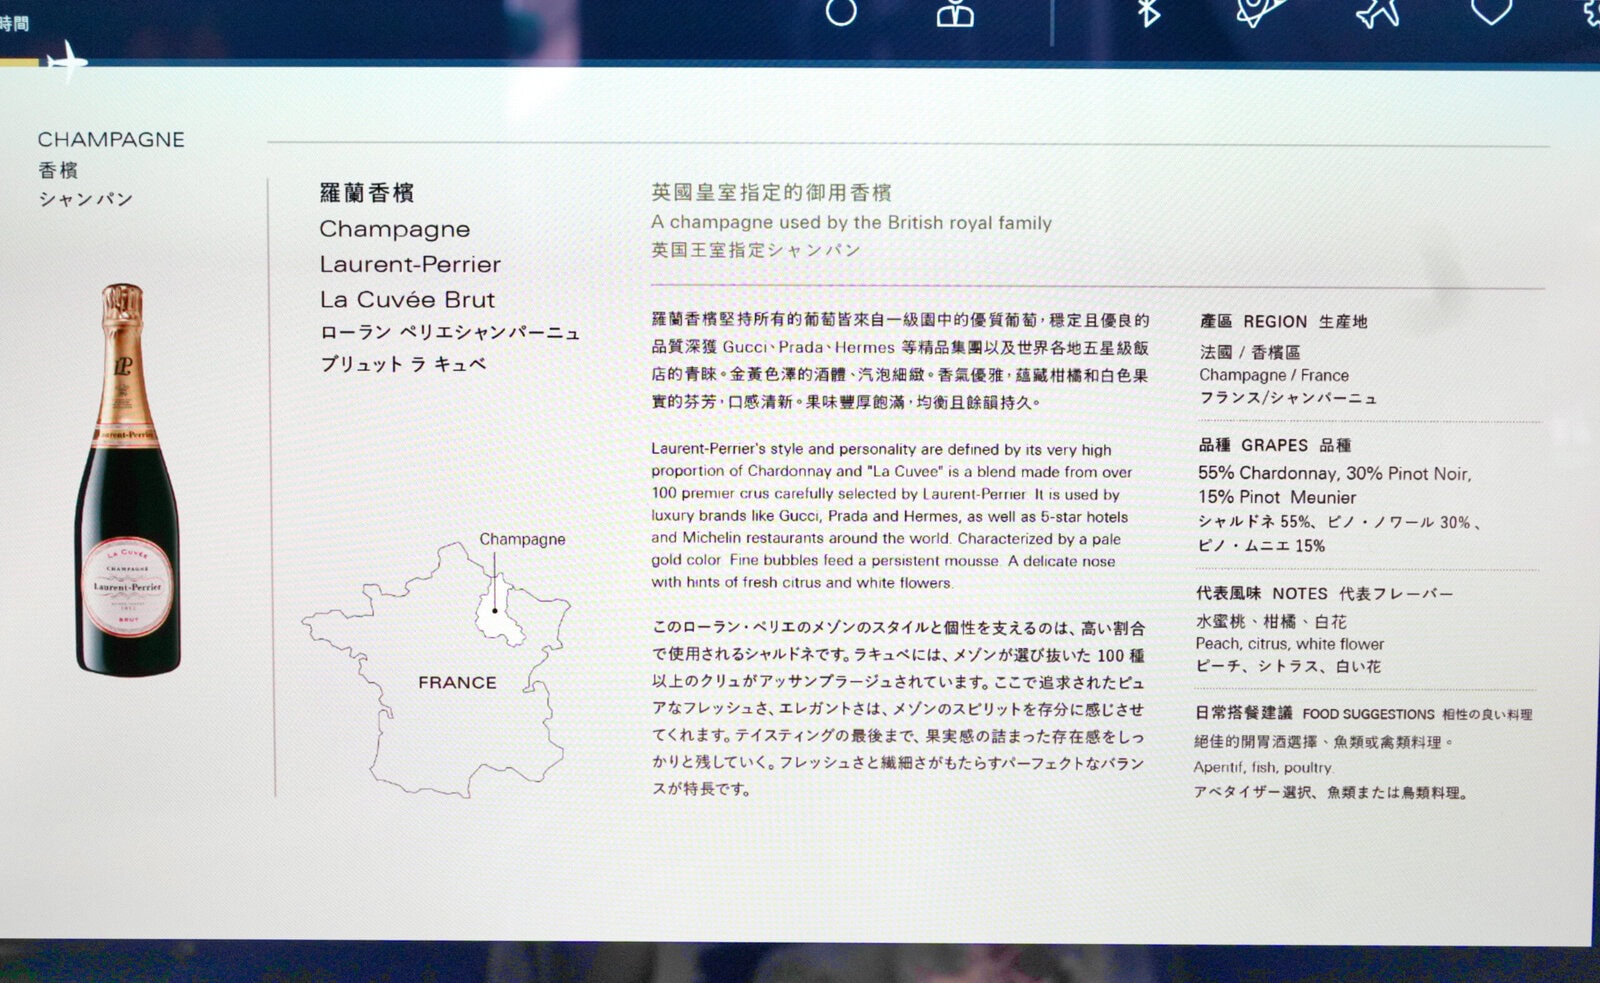The height and width of the screenshot is (983, 1600).
Task: Tap the Bluetooth icon in top bar
Action: 1148,12
